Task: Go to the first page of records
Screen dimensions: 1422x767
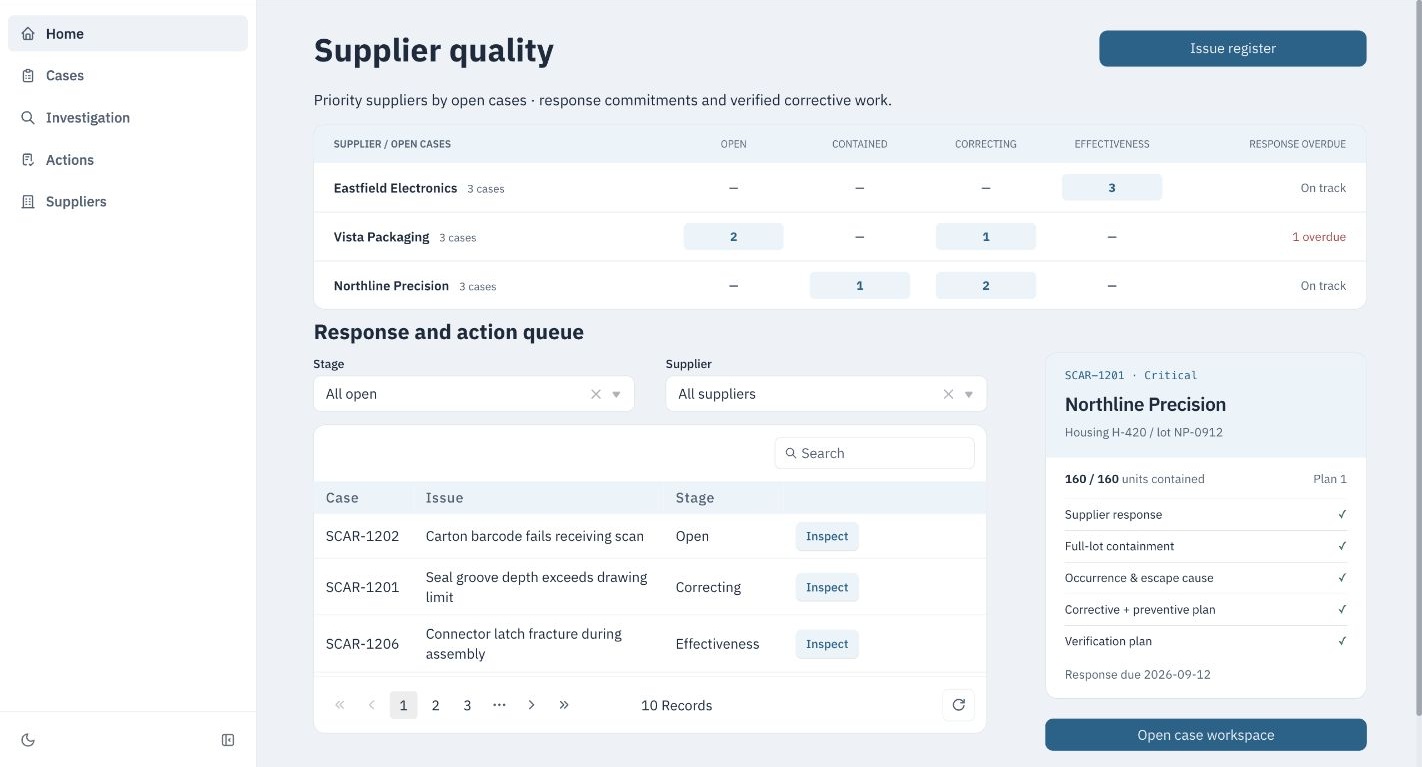Action: pos(340,705)
